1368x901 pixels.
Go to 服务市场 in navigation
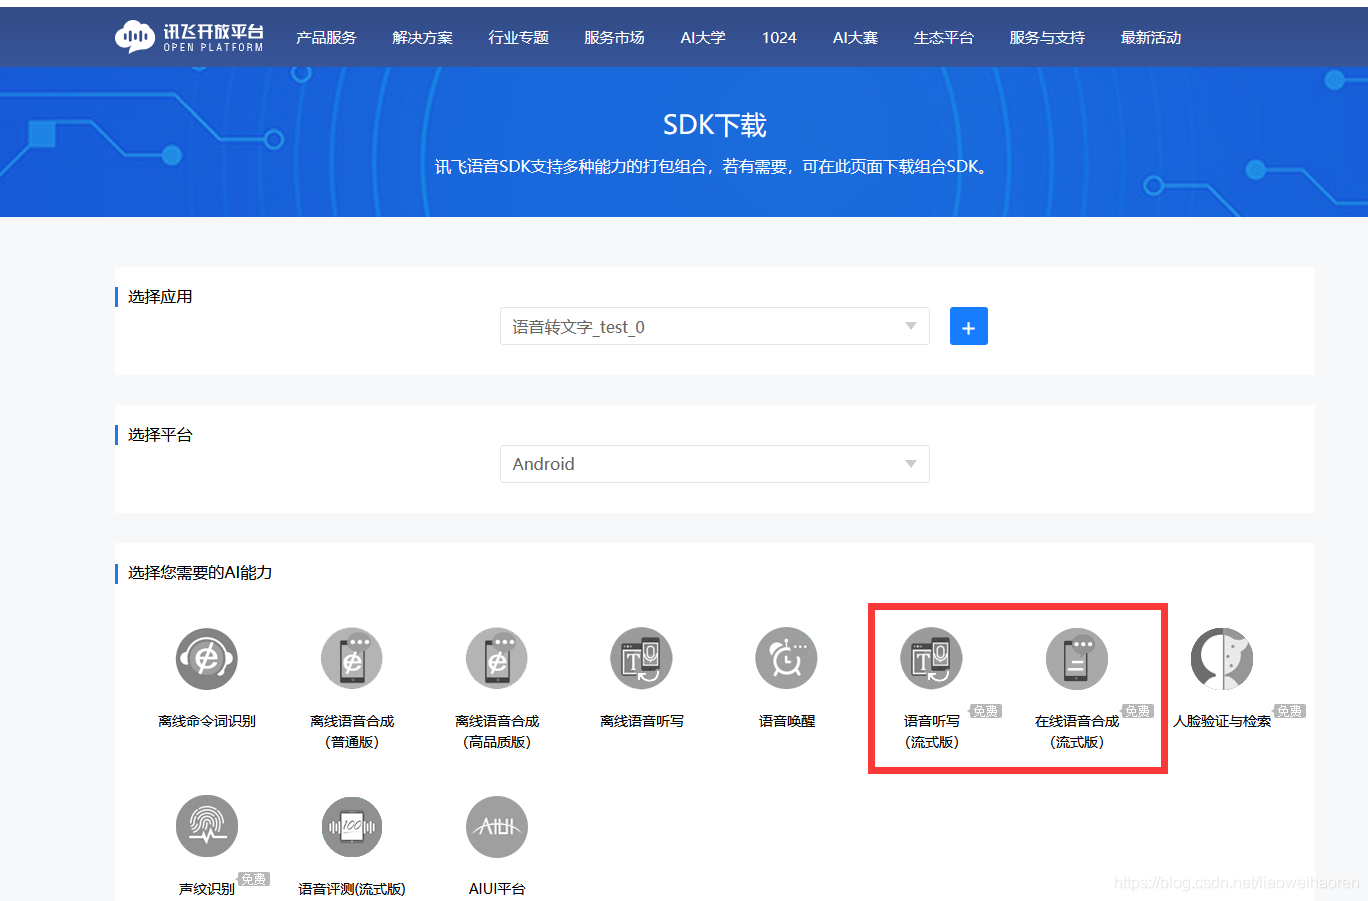pyautogui.click(x=615, y=38)
